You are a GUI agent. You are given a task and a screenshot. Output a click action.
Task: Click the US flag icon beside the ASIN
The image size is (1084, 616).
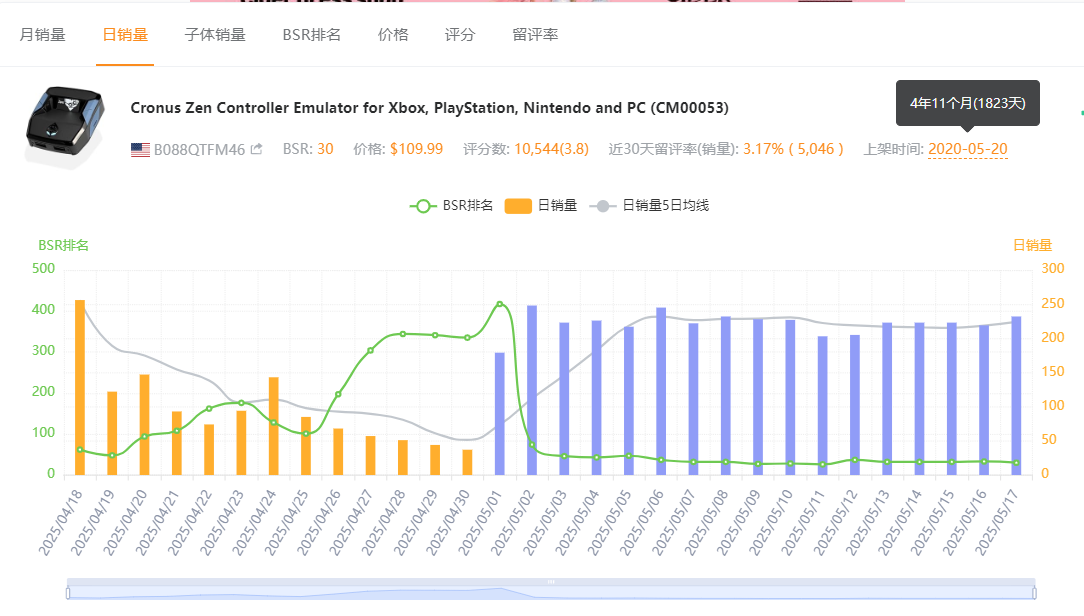[140, 149]
